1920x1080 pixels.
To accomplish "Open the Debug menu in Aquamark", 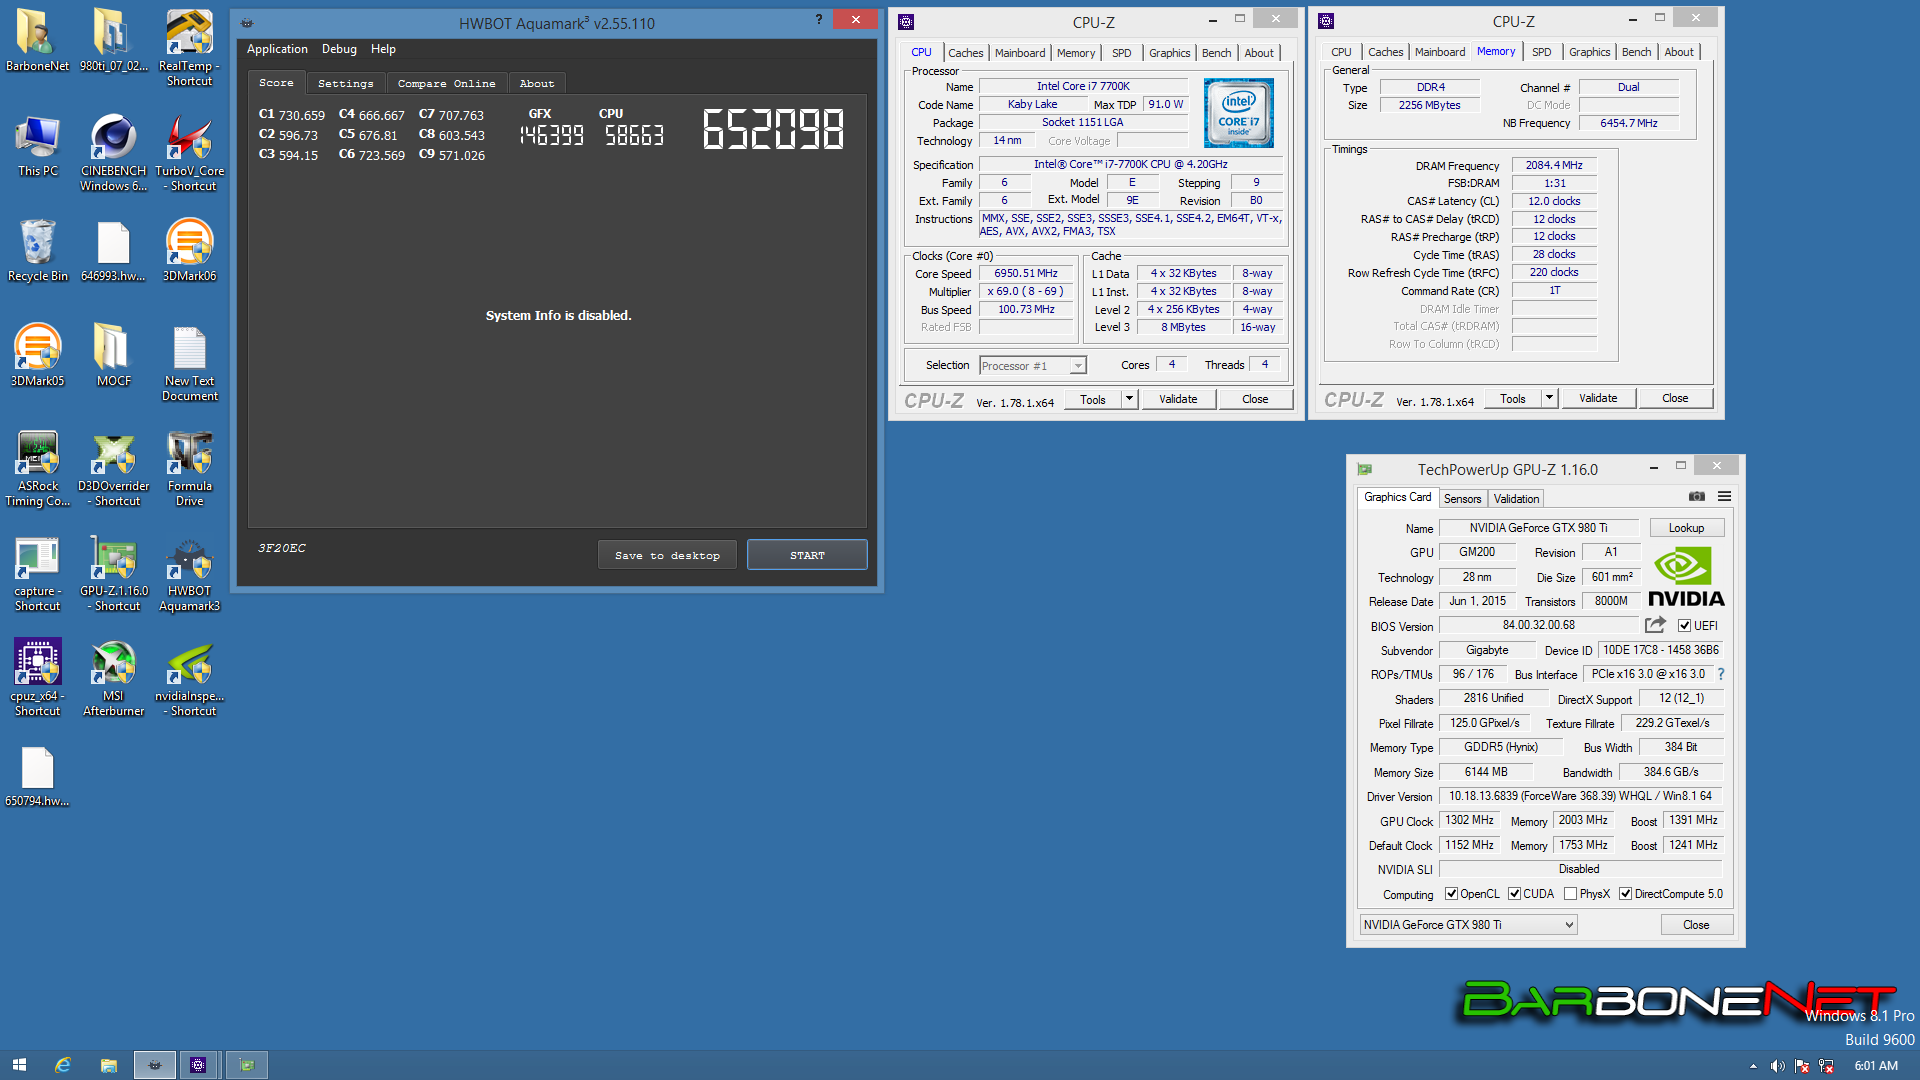I will 339,49.
